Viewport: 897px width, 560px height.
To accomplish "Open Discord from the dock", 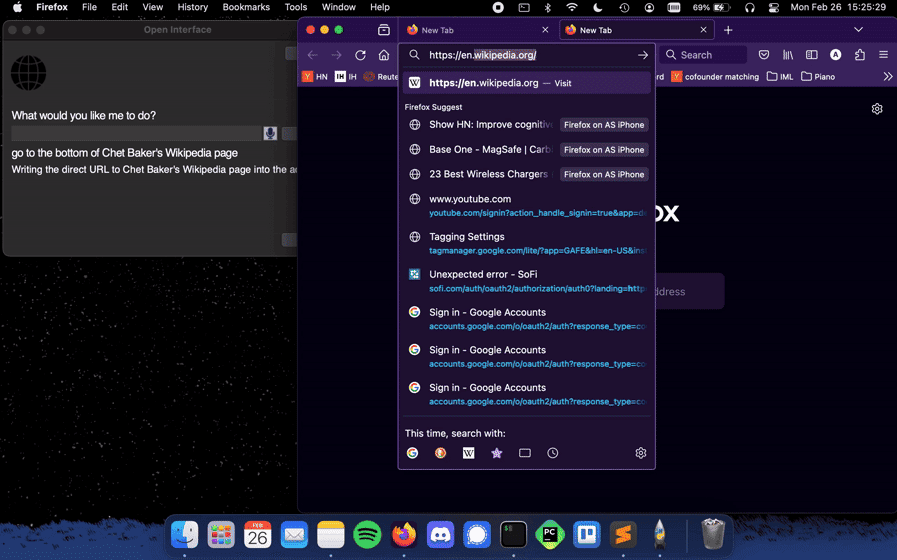I will tap(440, 535).
